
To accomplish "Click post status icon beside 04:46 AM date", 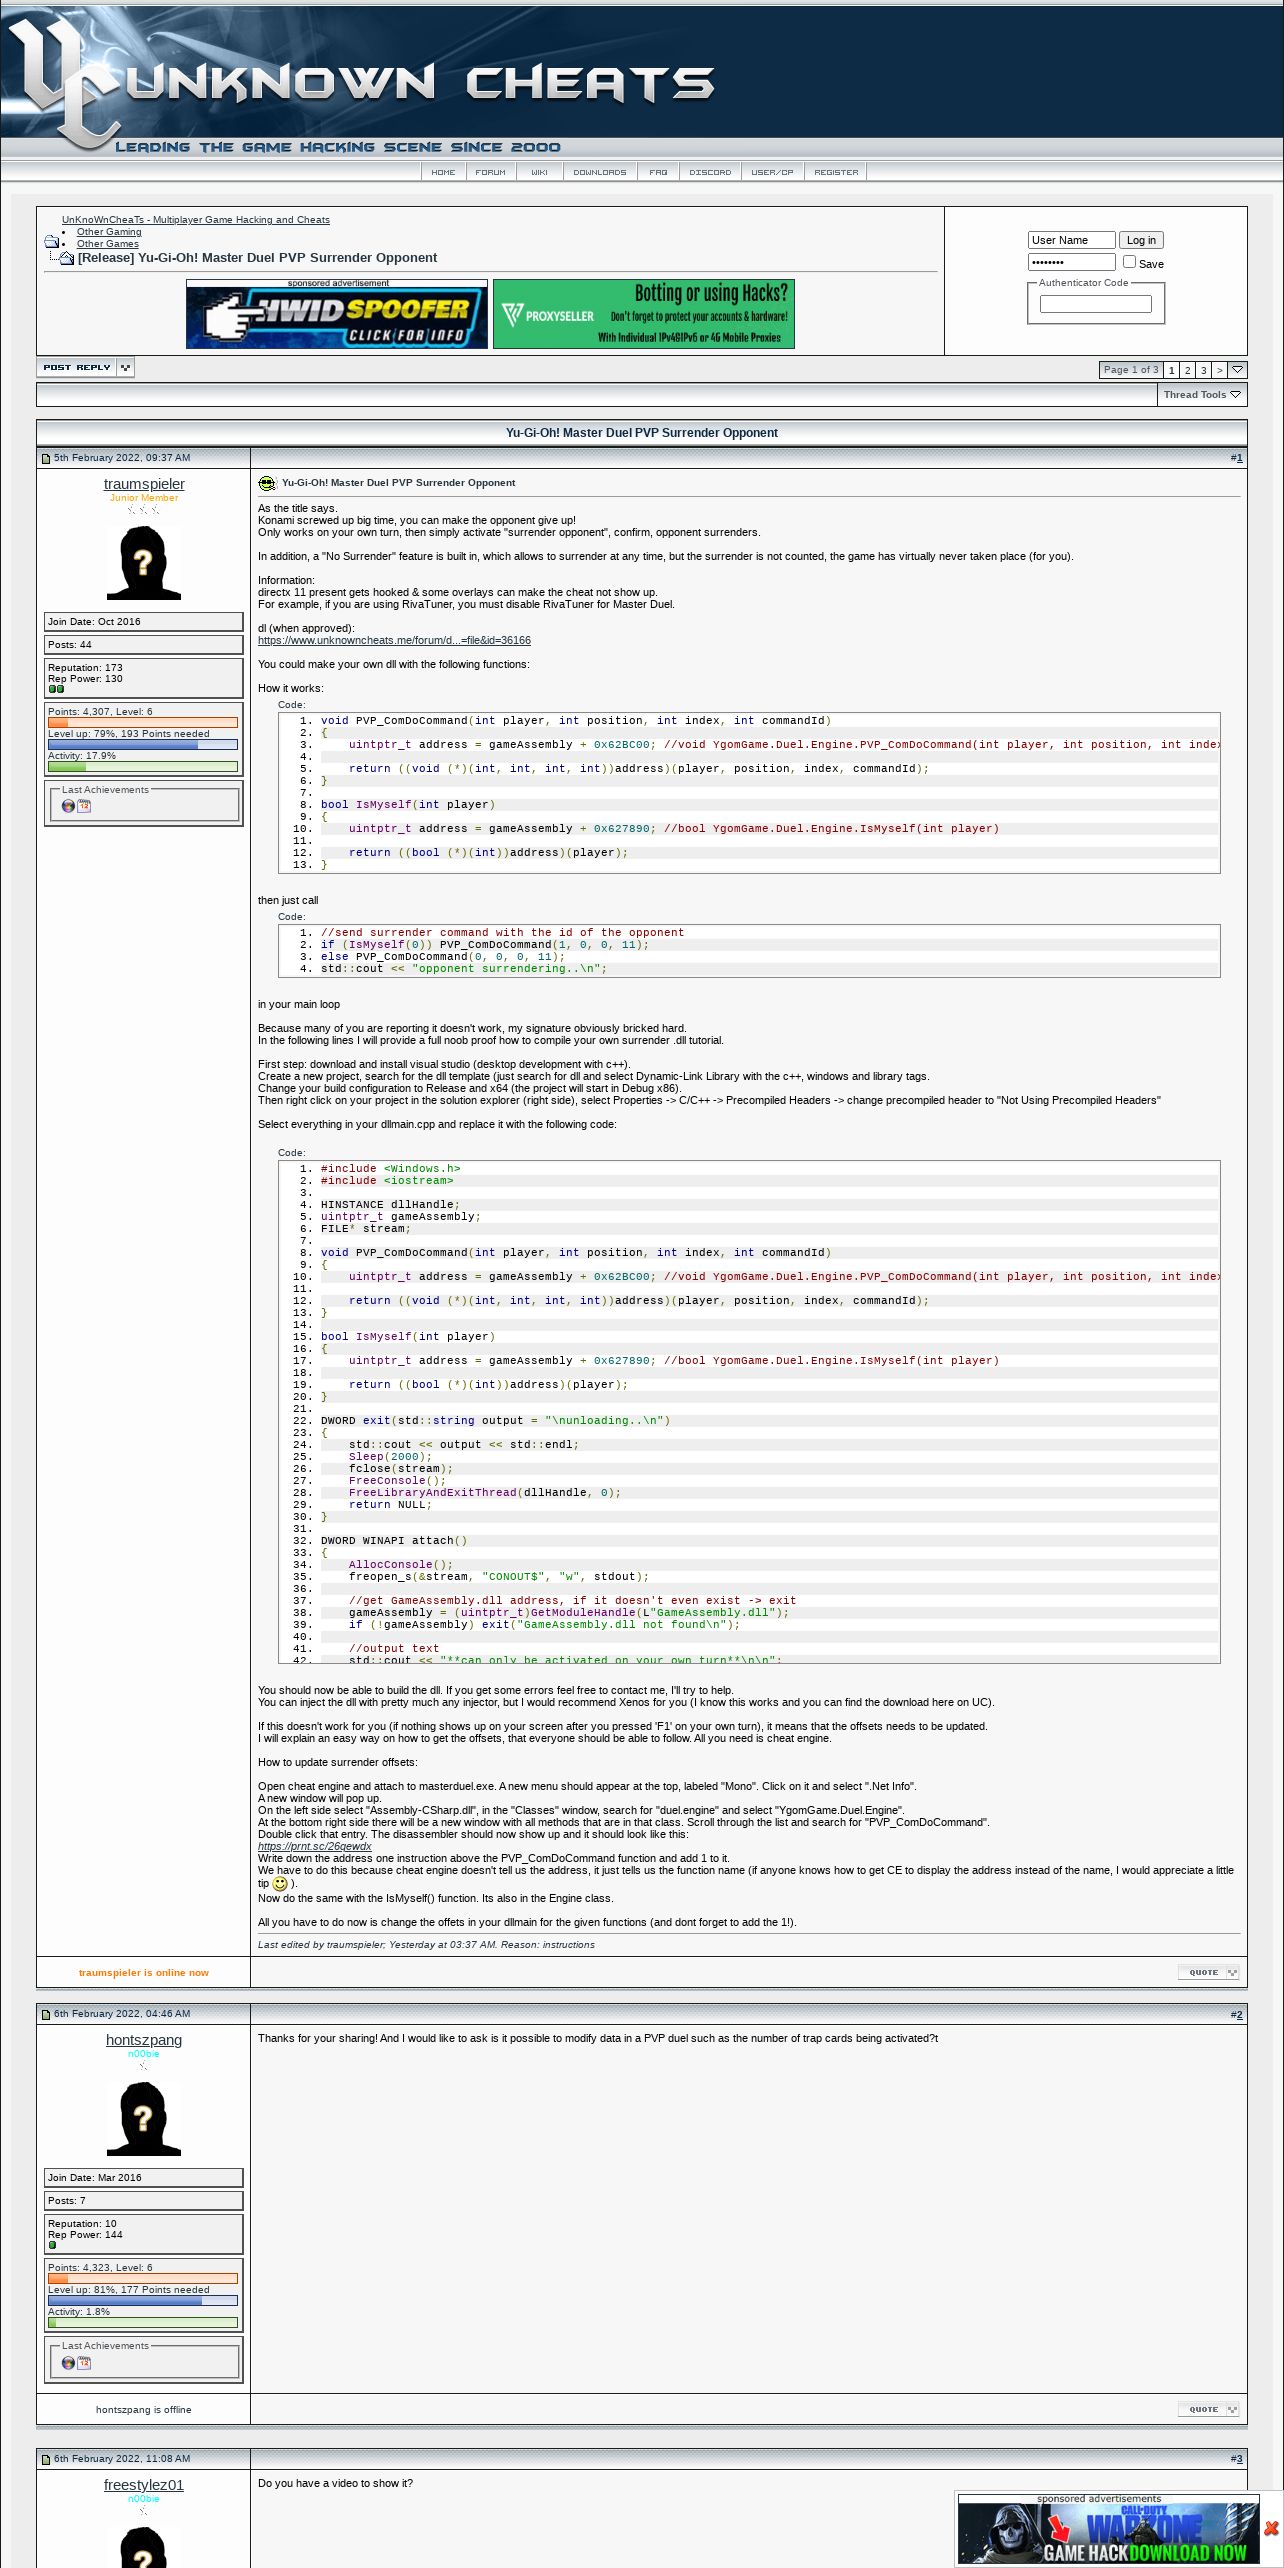I will pos(46,2014).
